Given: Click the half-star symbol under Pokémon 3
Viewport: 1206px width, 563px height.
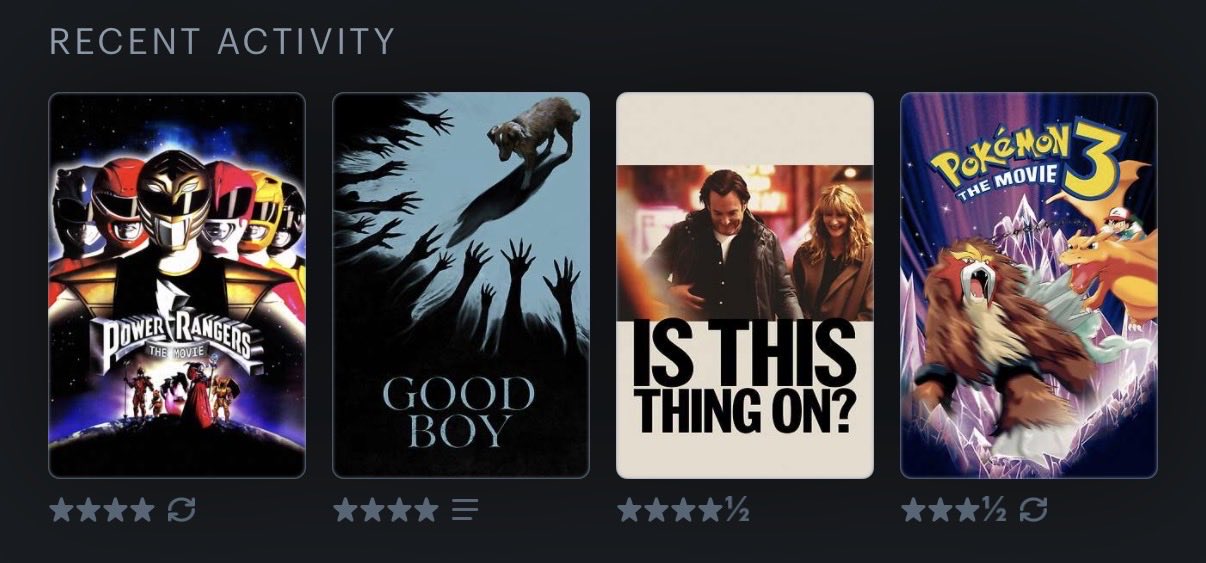Looking at the screenshot, I should point(995,511).
